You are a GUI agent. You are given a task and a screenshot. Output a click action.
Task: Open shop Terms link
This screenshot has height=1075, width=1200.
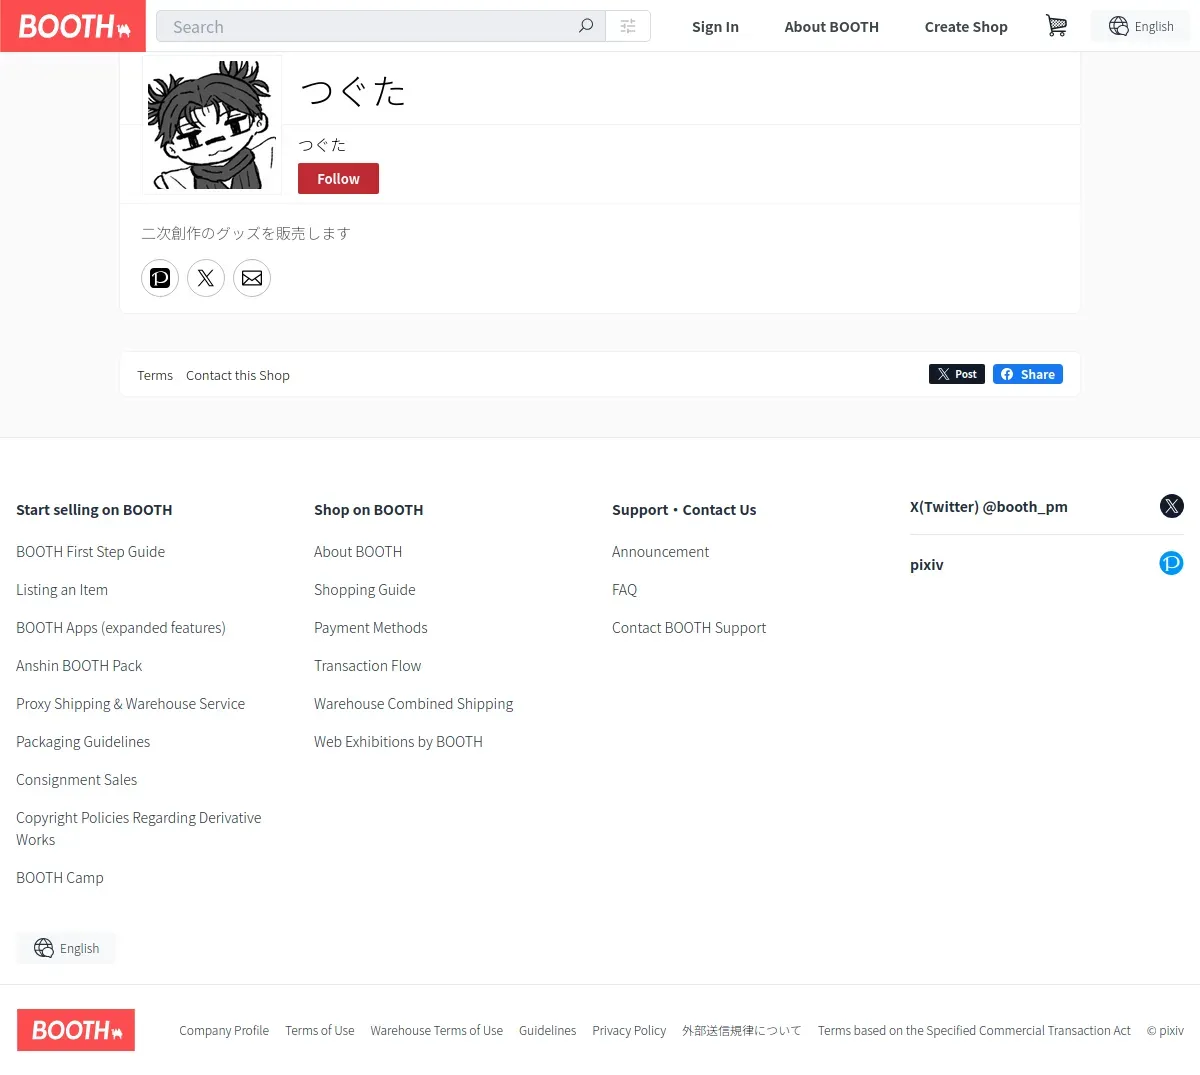coord(155,375)
